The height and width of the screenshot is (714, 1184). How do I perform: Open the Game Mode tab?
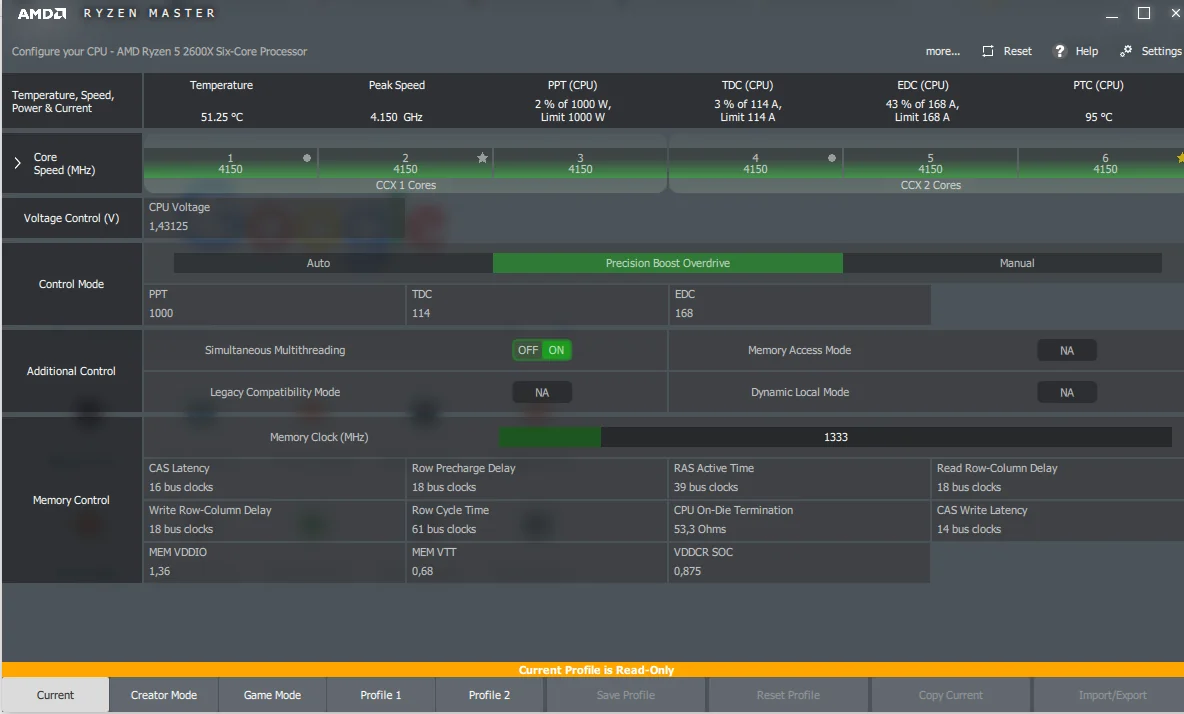(x=273, y=695)
